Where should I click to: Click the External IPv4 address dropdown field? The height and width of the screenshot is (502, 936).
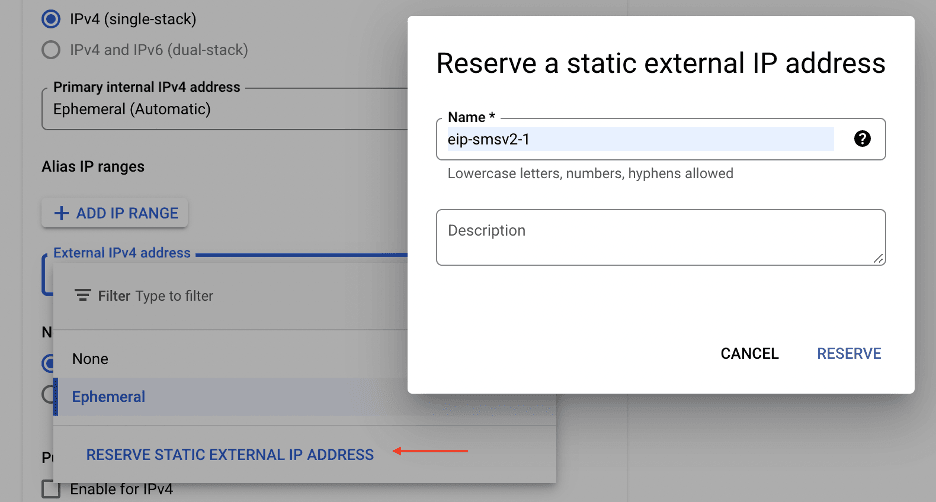[x=47, y=275]
